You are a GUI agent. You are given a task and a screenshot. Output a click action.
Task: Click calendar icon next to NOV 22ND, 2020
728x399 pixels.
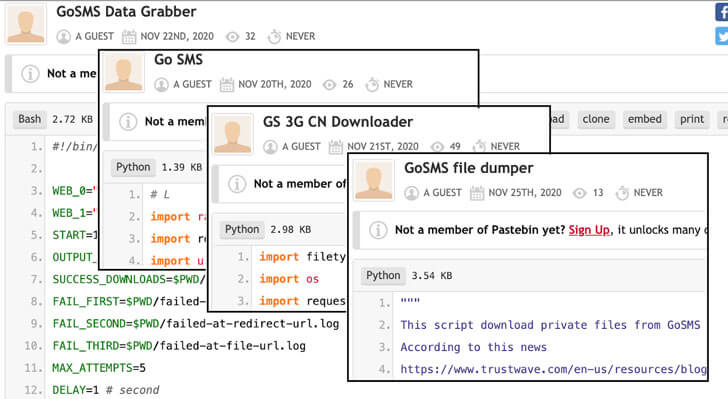click(129, 36)
